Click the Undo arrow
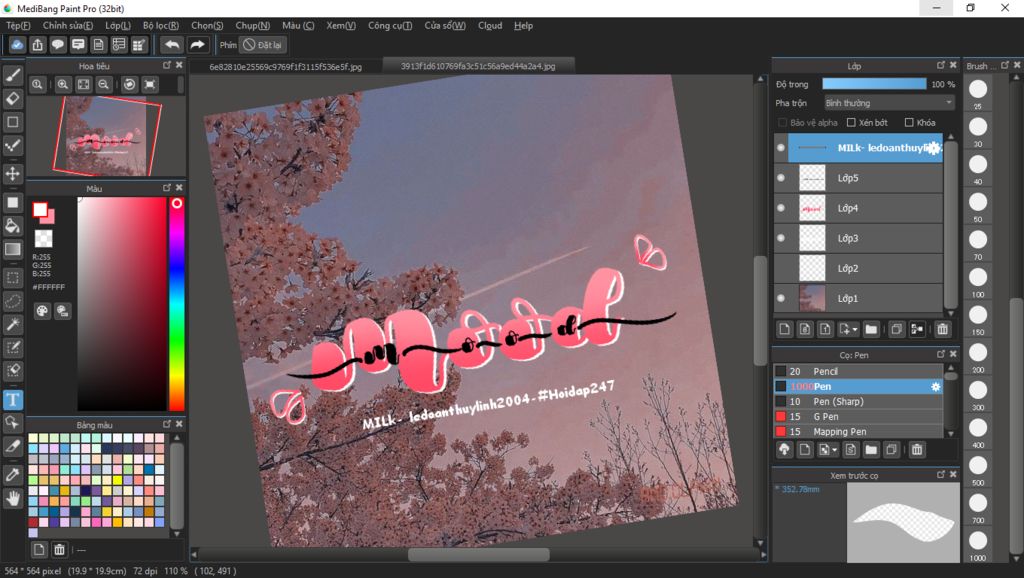Image resolution: width=1024 pixels, height=578 pixels. click(172, 44)
